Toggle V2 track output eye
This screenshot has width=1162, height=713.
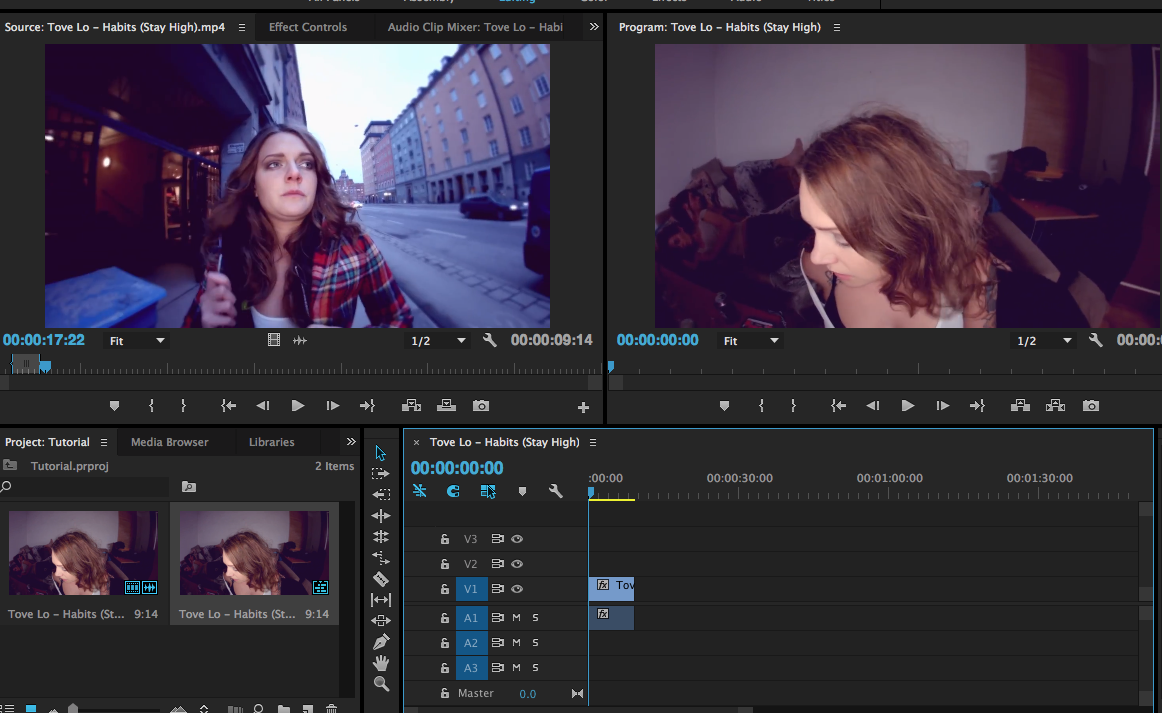point(517,564)
